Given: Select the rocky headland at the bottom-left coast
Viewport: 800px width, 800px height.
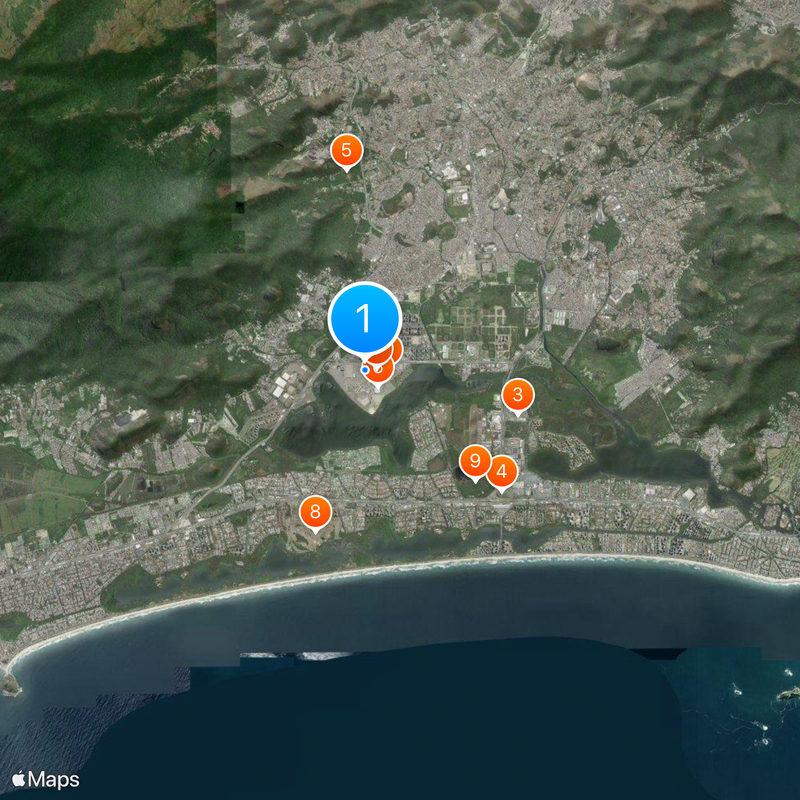Looking at the screenshot, I should (10, 682).
